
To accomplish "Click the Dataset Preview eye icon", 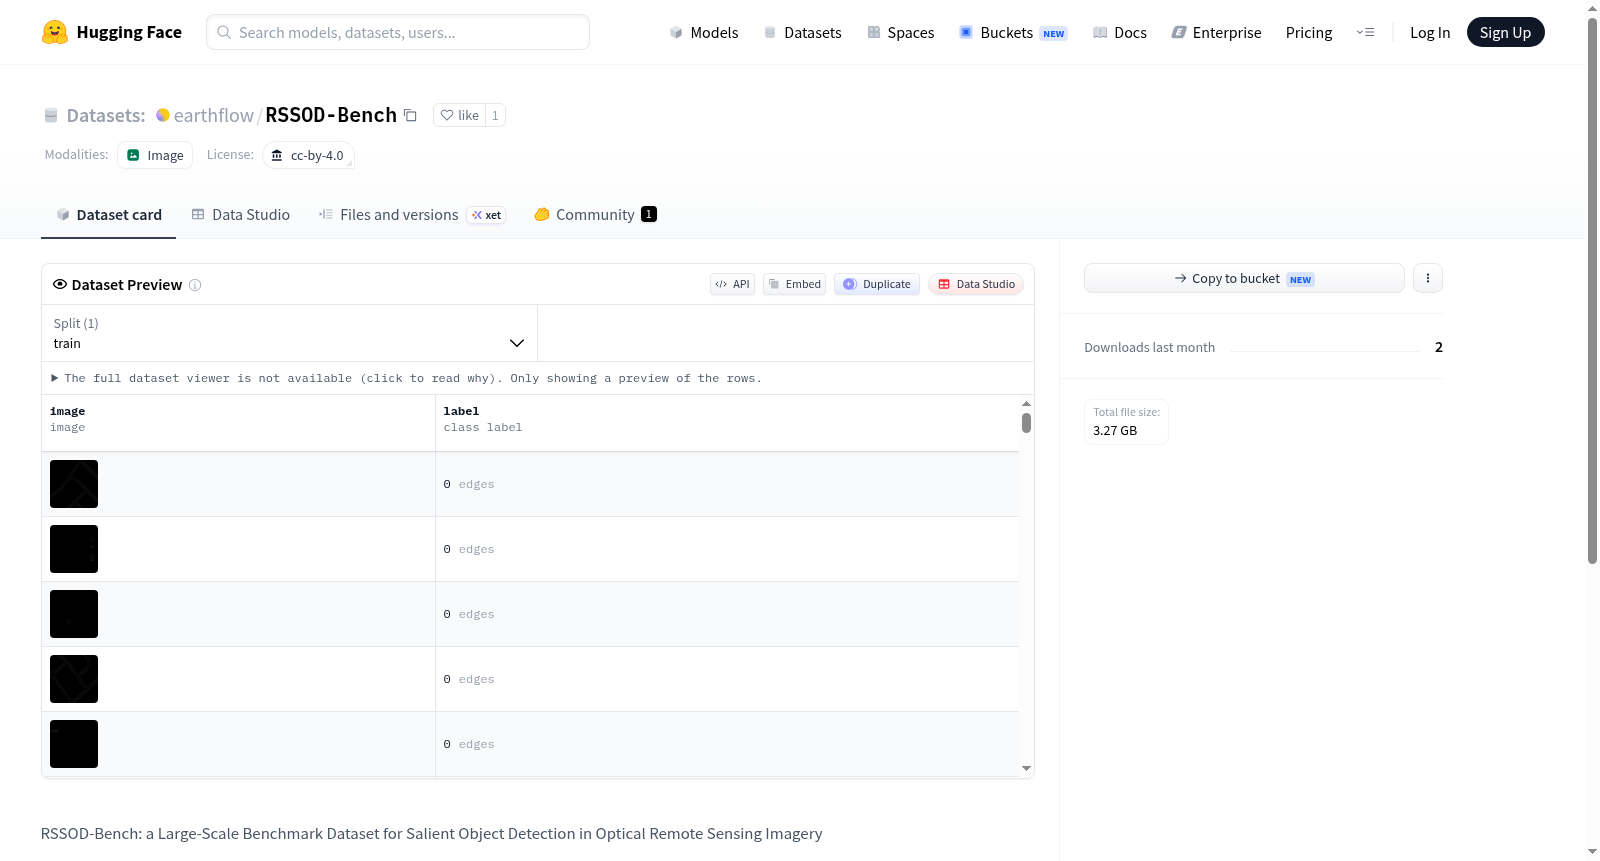I will point(60,284).
